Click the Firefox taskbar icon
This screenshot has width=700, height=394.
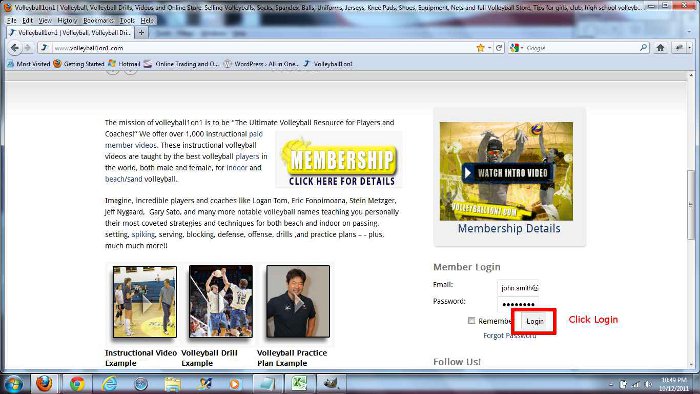[x=44, y=384]
